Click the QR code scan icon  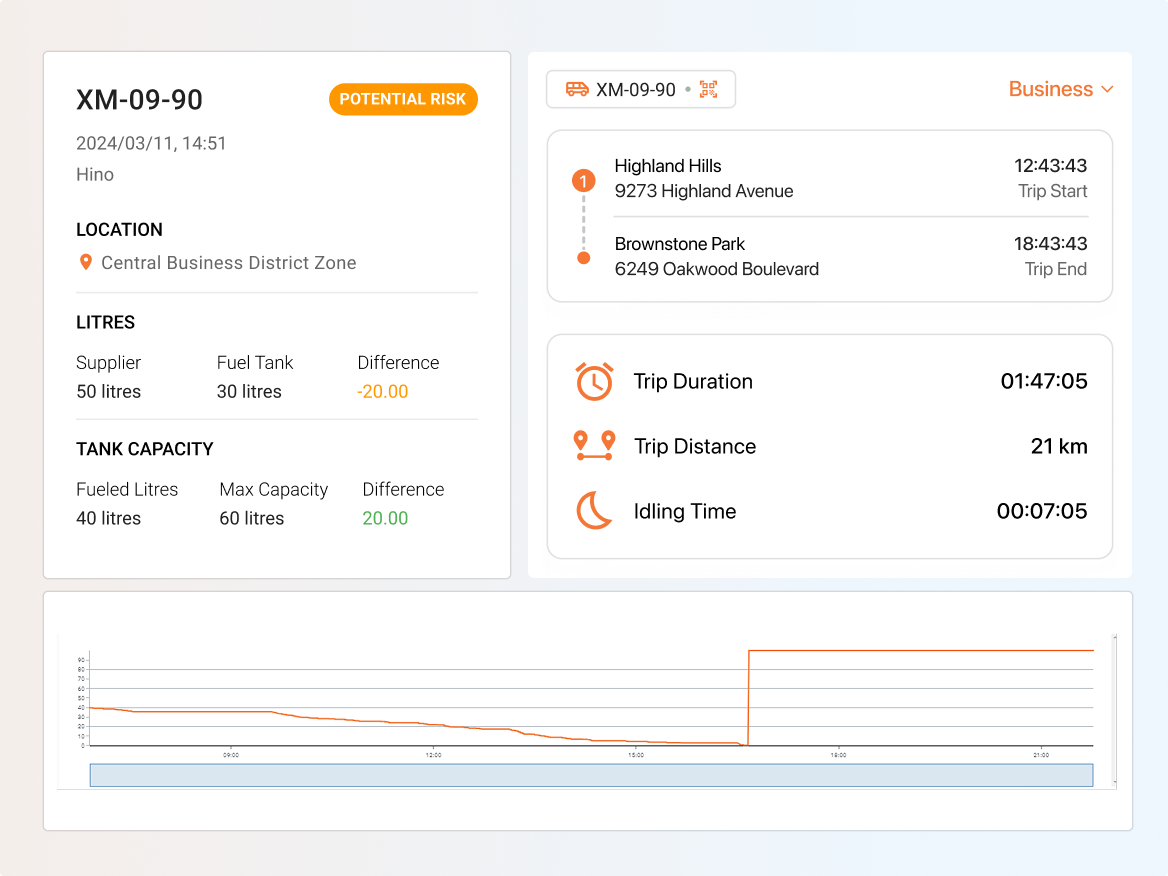[709, 89]
